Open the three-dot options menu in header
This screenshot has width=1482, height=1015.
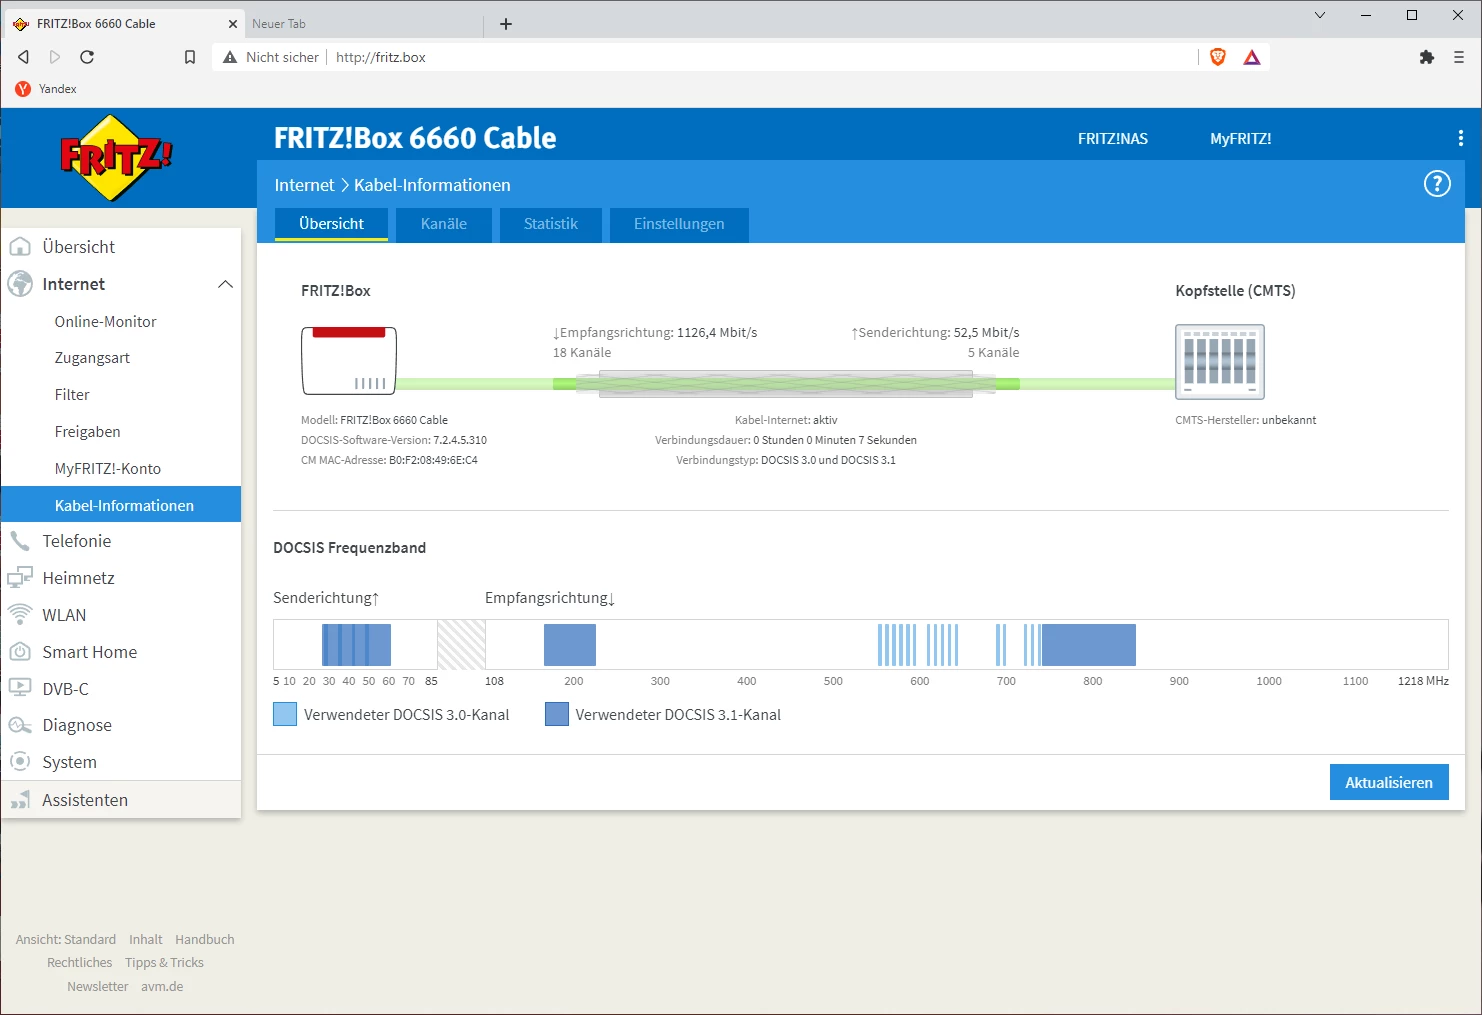[x=1460, y=139]
